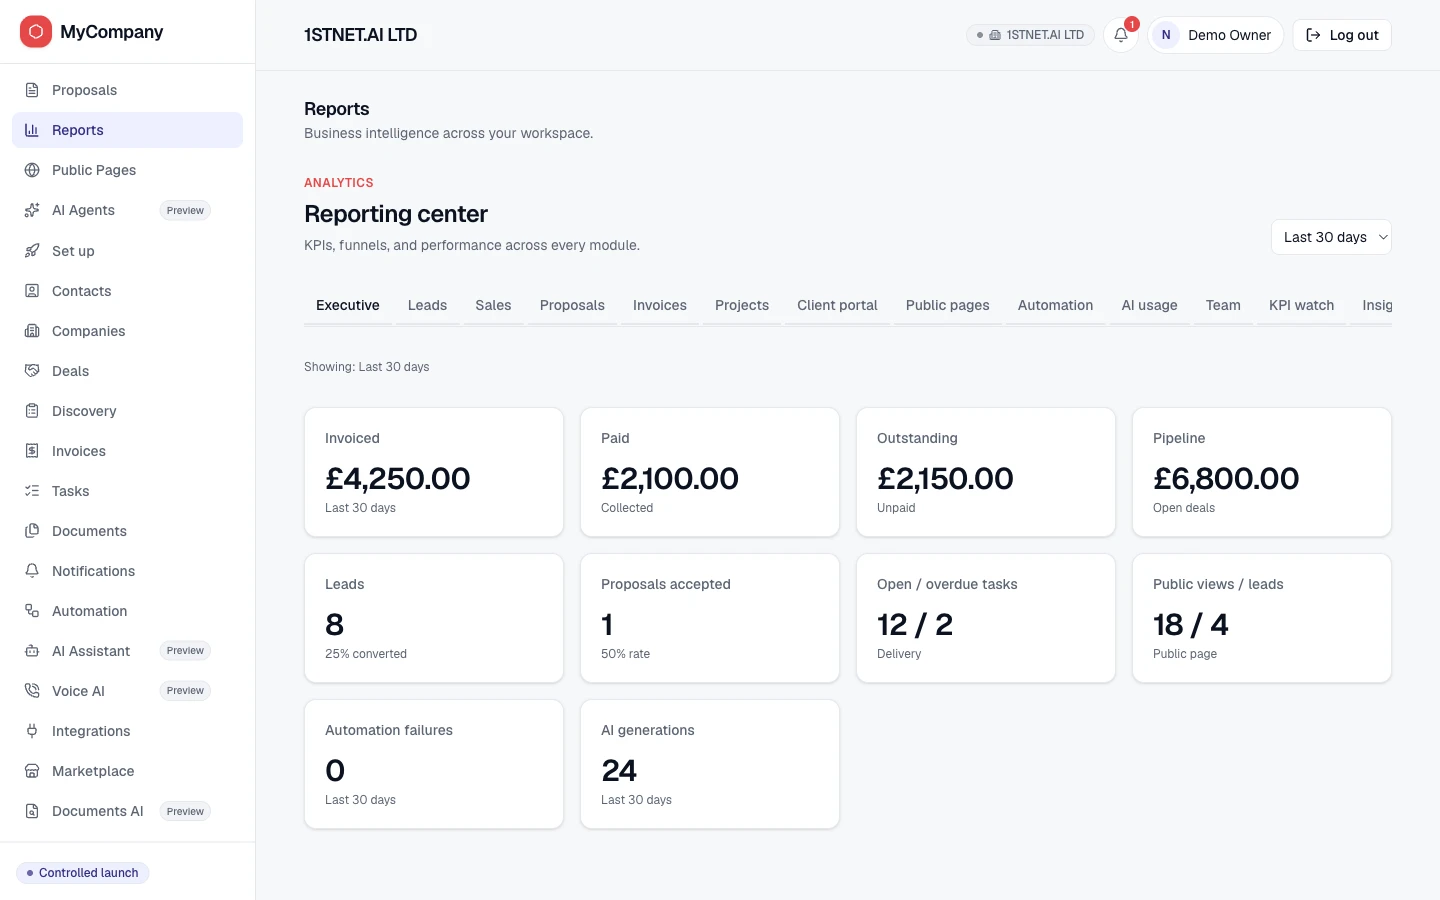Open the Invoices report tab
The height and width of the screenshot is (900, 1440).
click(660, 305)
